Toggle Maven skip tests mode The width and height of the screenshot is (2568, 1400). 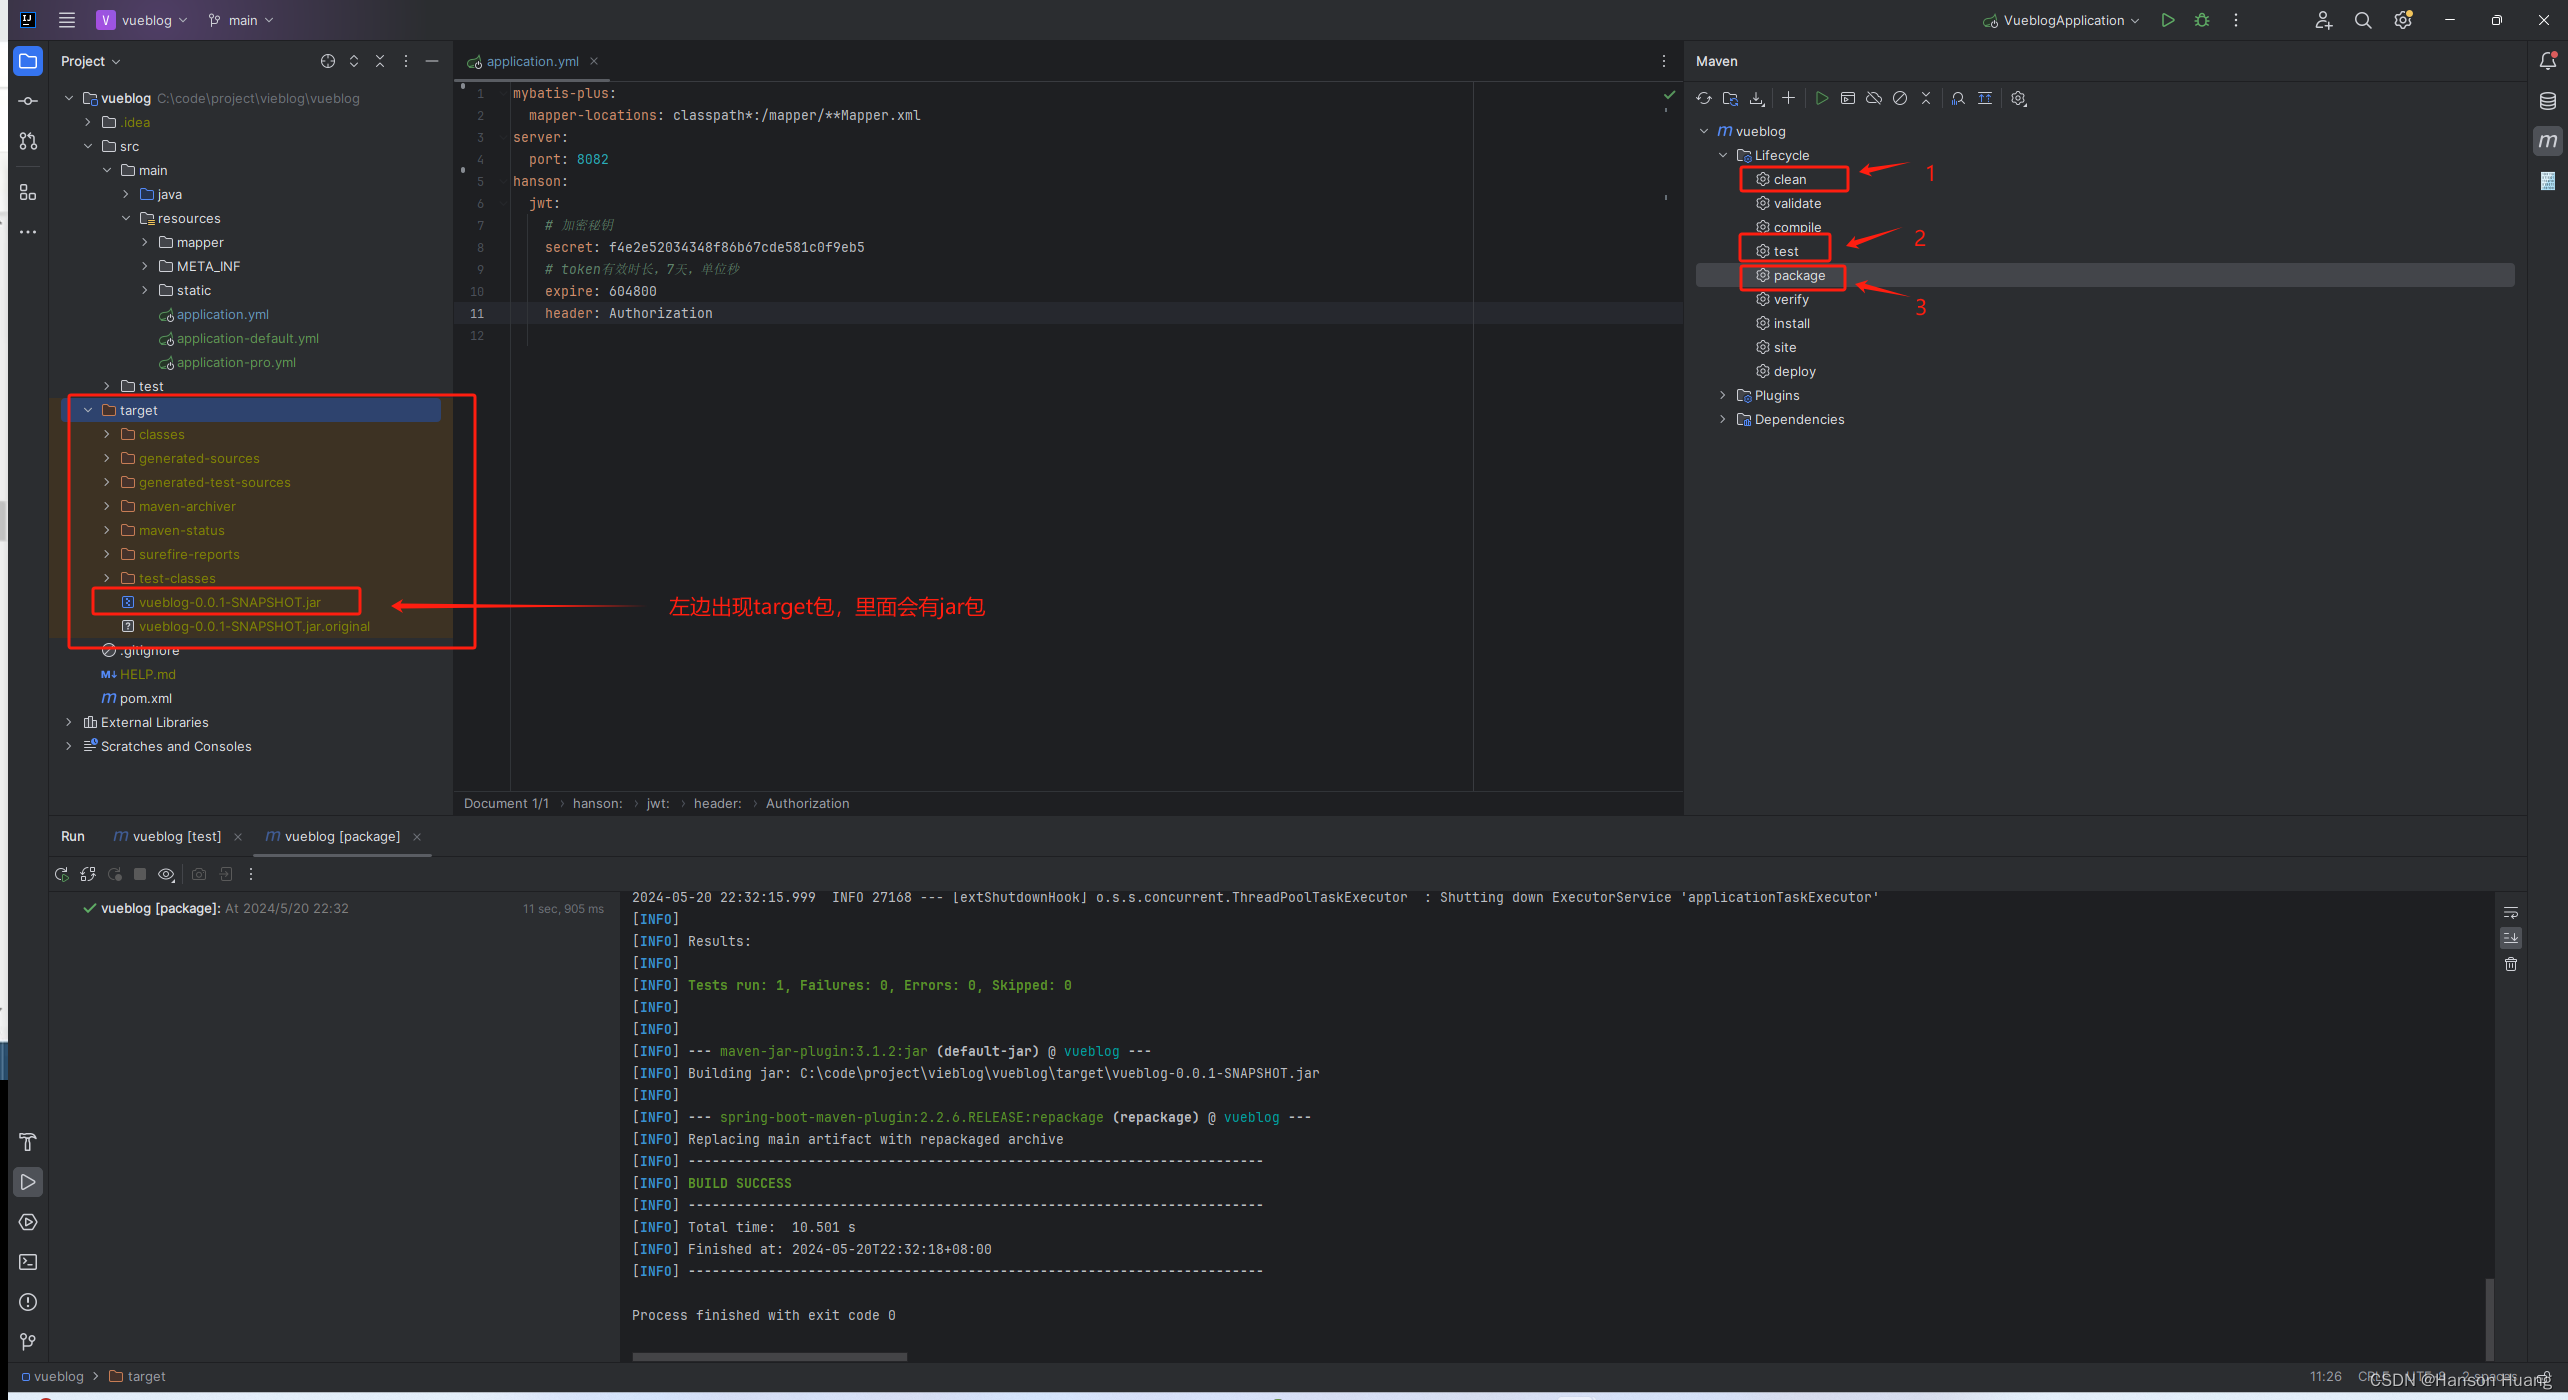point(1900,98)
